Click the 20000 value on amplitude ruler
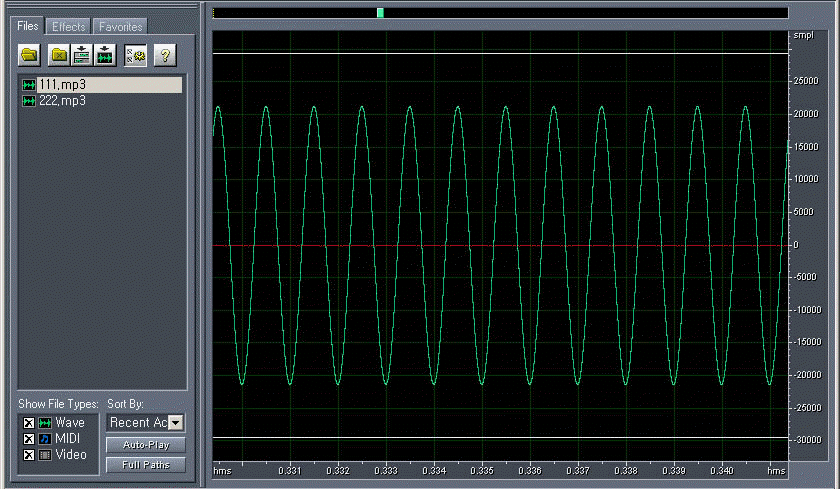The height and width of the screenshot is (489, 840). (x=806, y=114)
